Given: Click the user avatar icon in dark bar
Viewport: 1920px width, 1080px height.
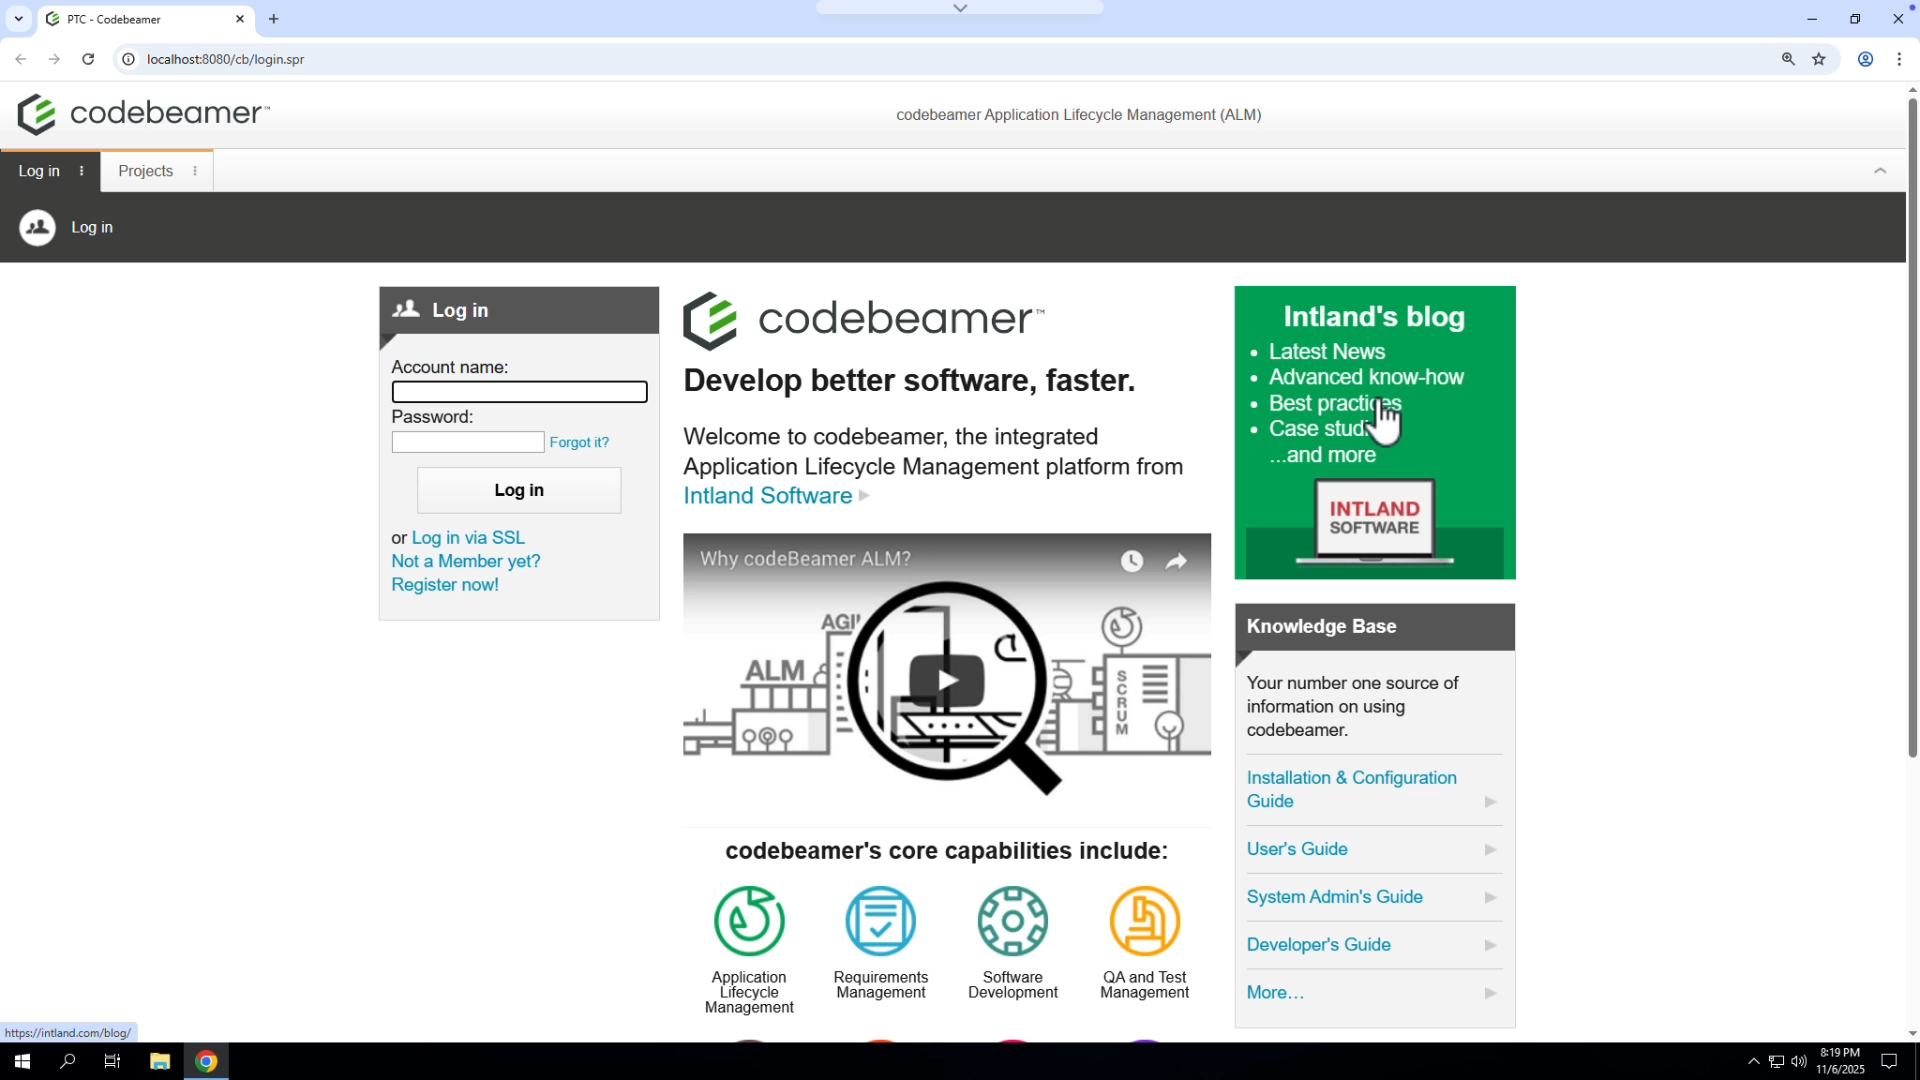Looking at the screenshot, I should [38, 227].
